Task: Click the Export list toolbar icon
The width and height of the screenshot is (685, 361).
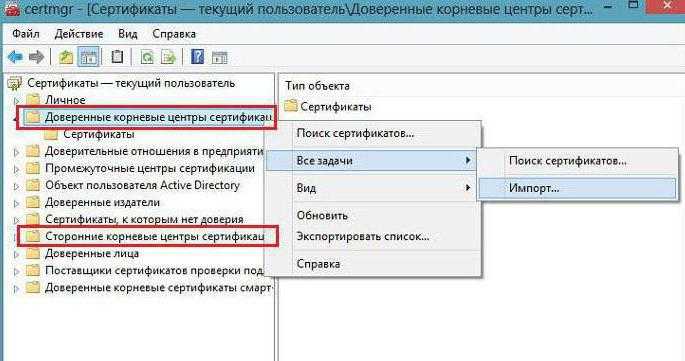Action: click(168, 57)
